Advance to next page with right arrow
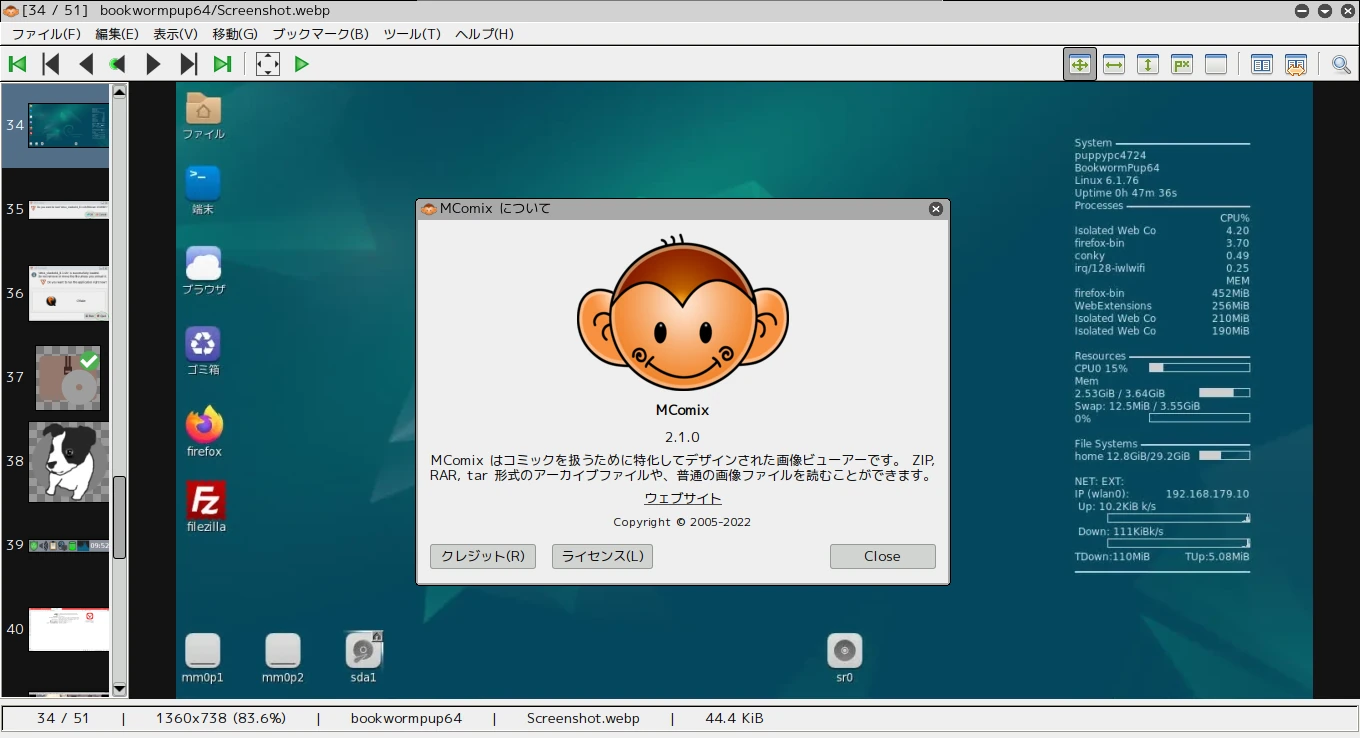Screen dimensions: 1360x738 click(x=153, y=64)
